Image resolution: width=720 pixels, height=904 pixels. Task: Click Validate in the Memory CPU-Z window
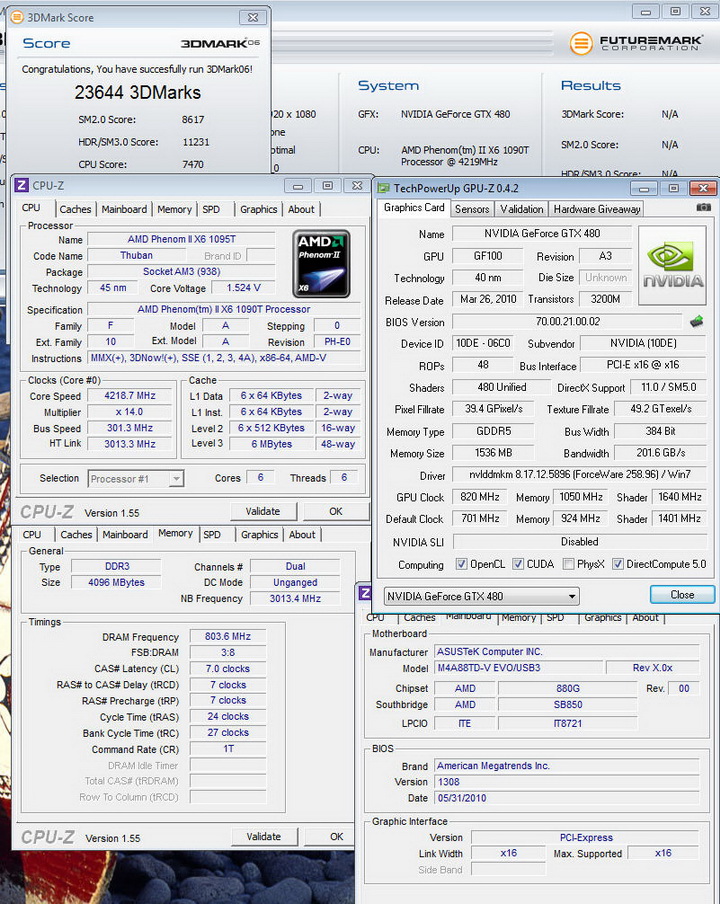[x=264, y=837]
